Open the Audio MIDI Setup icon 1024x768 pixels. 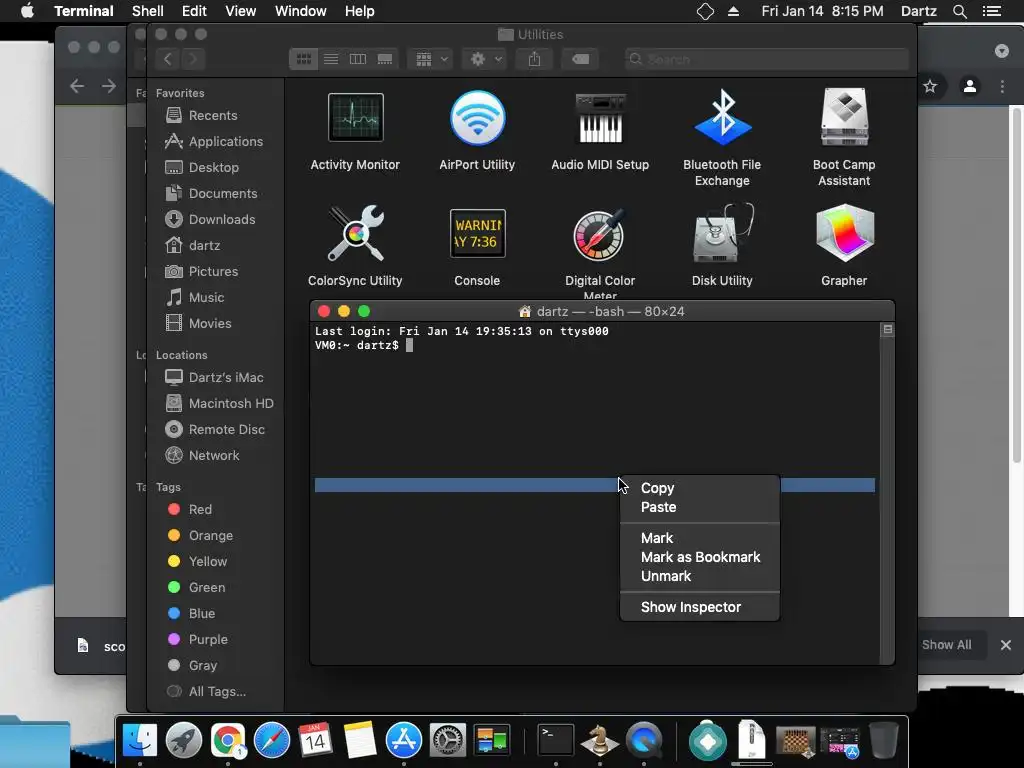coord(600,118)
